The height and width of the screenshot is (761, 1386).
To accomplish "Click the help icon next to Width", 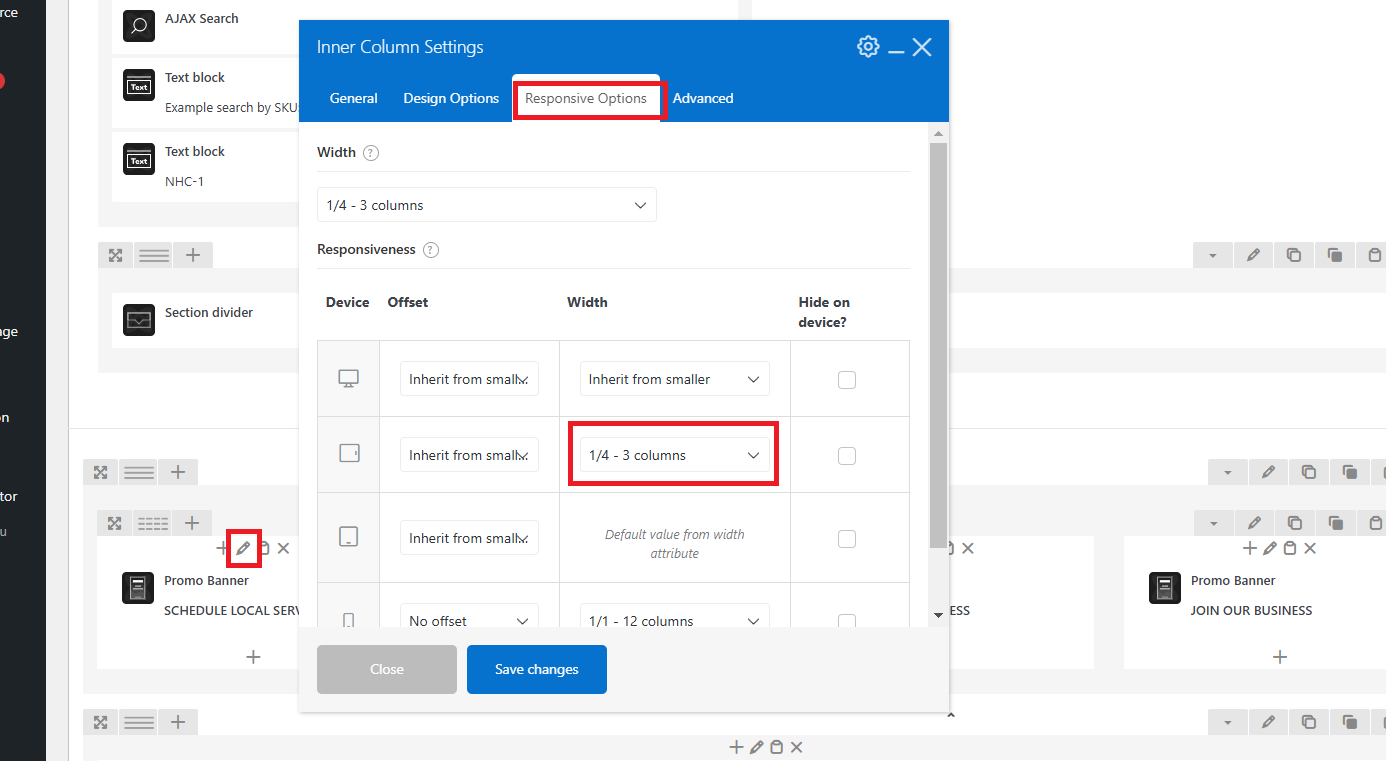I will pyautogui.click(x=371, y=153).
